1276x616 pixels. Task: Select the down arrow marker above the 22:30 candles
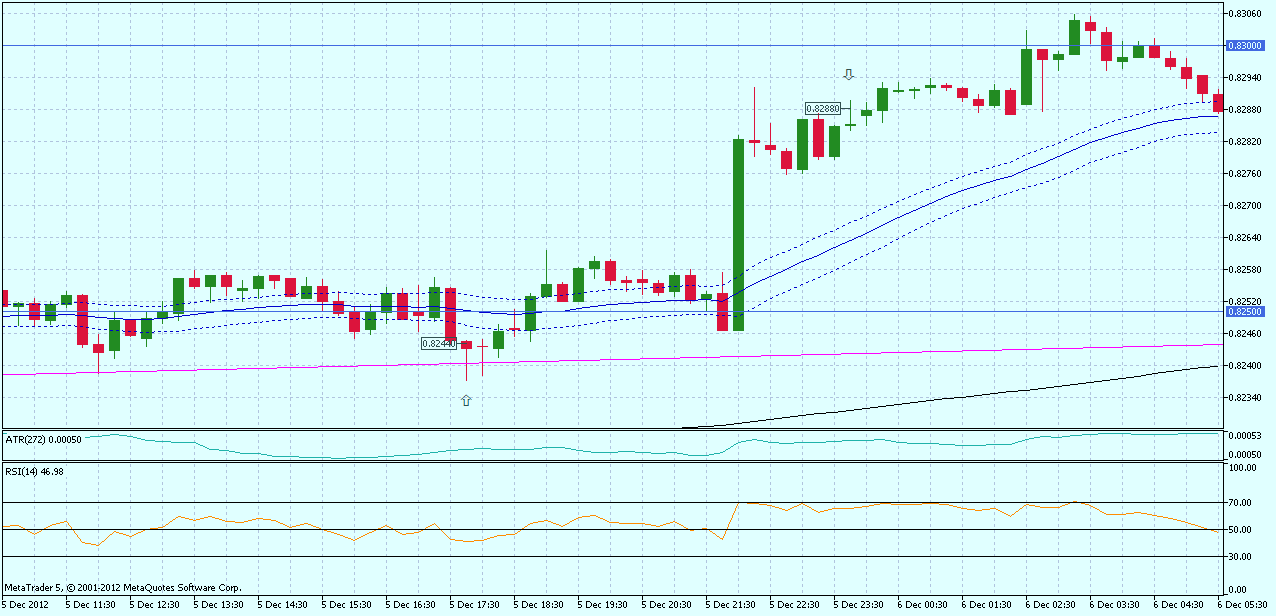click(849, 73)
